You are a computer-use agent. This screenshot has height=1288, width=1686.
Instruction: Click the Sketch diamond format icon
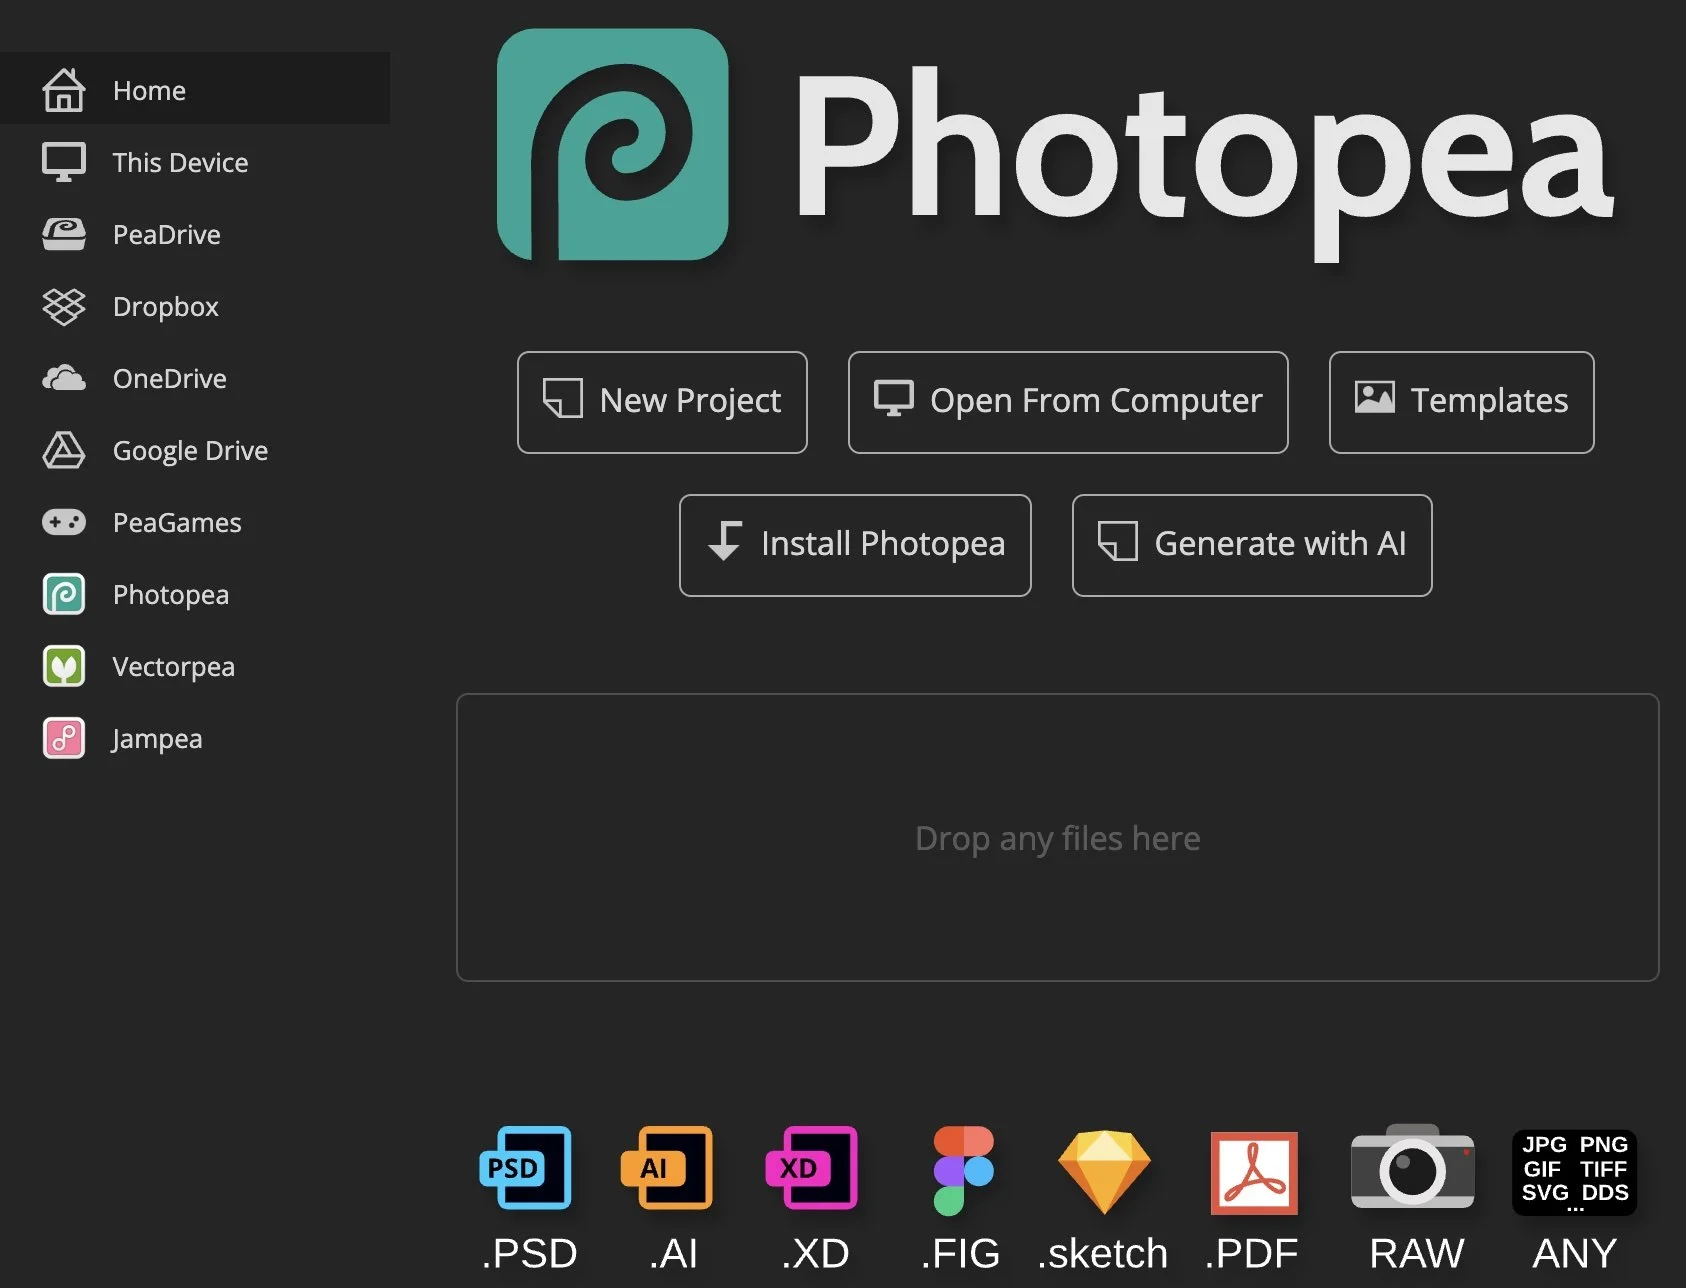[1104, 1172]
